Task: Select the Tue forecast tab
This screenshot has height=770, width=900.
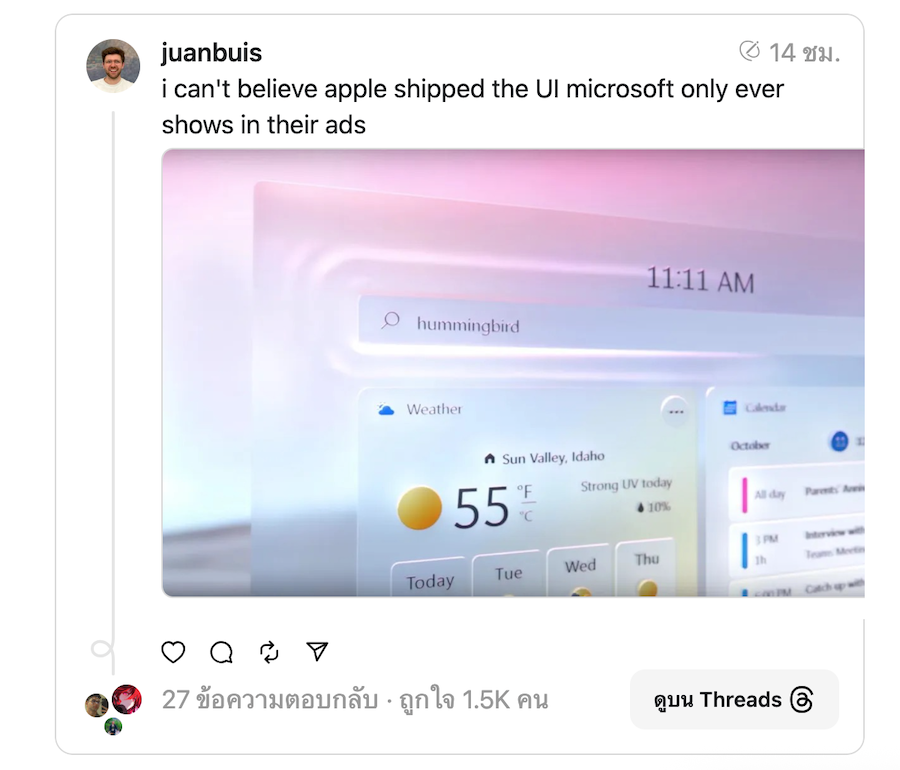Action: (509, 574)
